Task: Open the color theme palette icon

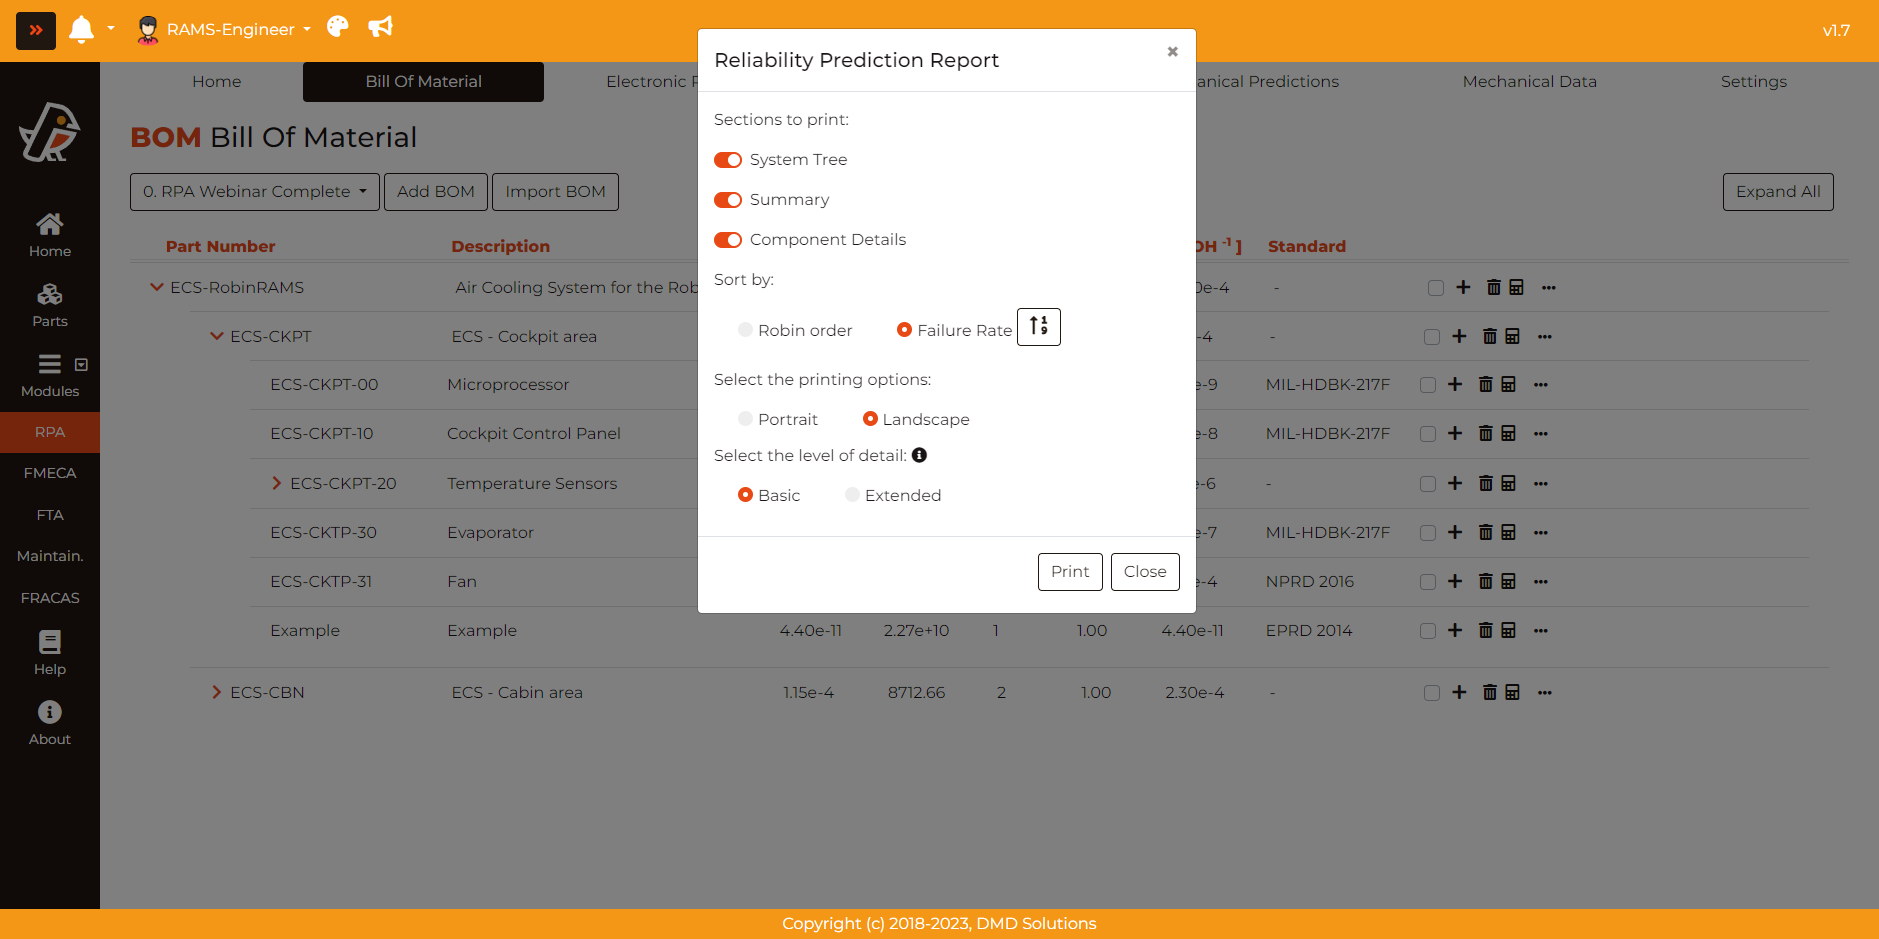Action: point(338,27)
